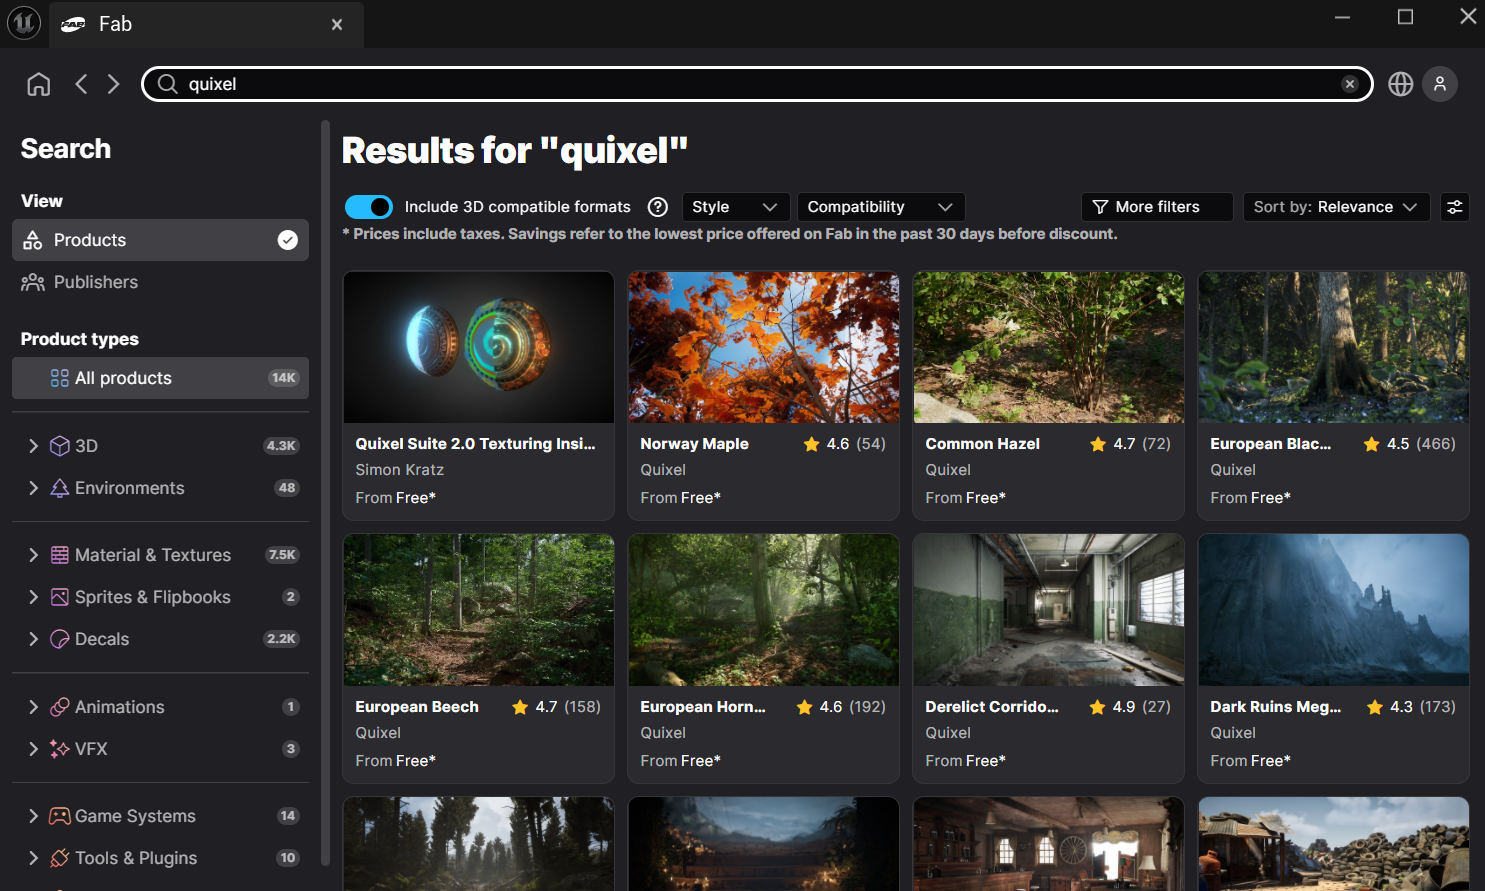Open the user account profile icon
The height and width of the screenshot is (891, 1485).
tap(1439, 84)
